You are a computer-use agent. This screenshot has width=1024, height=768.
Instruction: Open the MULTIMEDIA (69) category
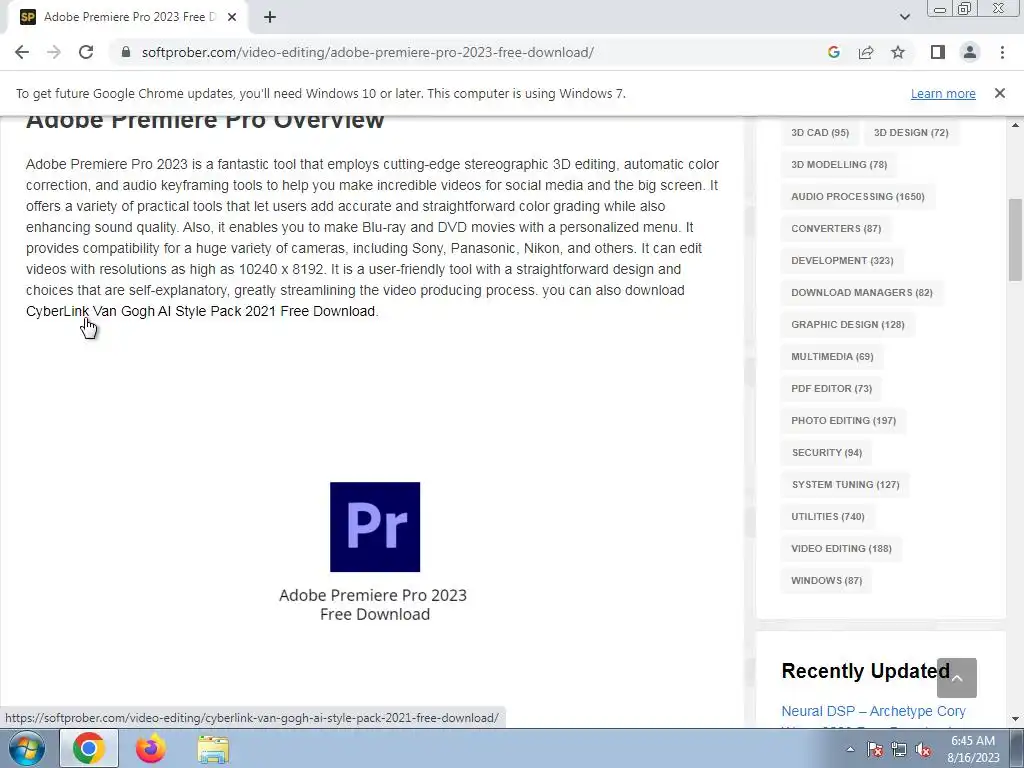point(832,357)
